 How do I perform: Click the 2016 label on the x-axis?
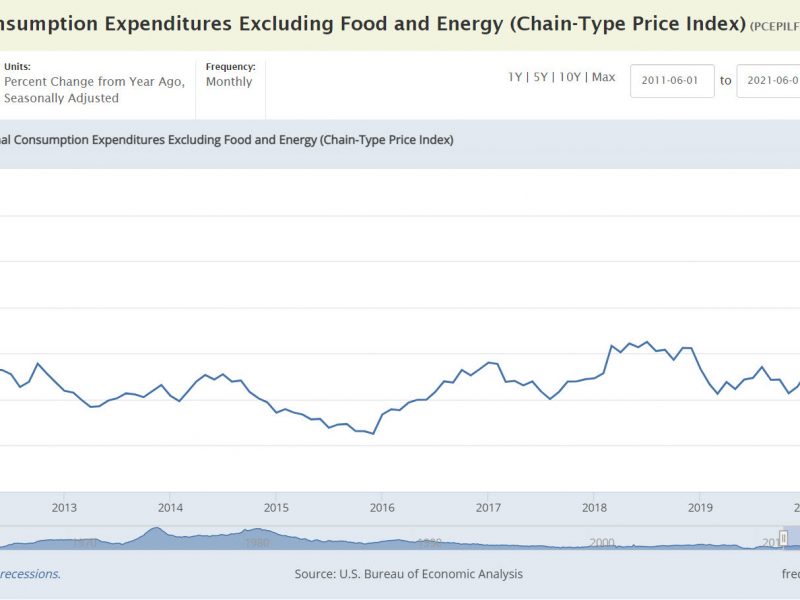tap(382, 507)
